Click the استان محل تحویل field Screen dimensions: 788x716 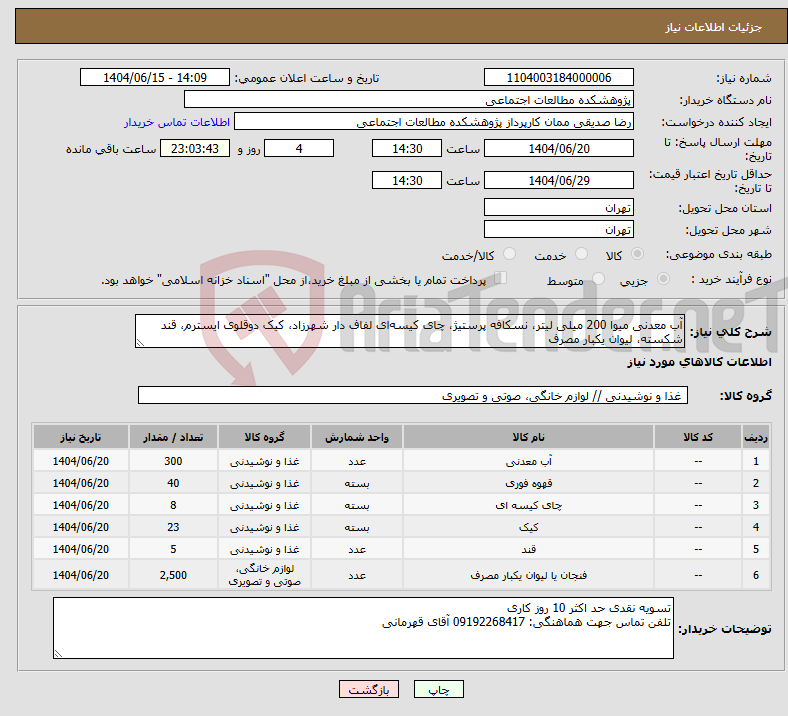559,208
